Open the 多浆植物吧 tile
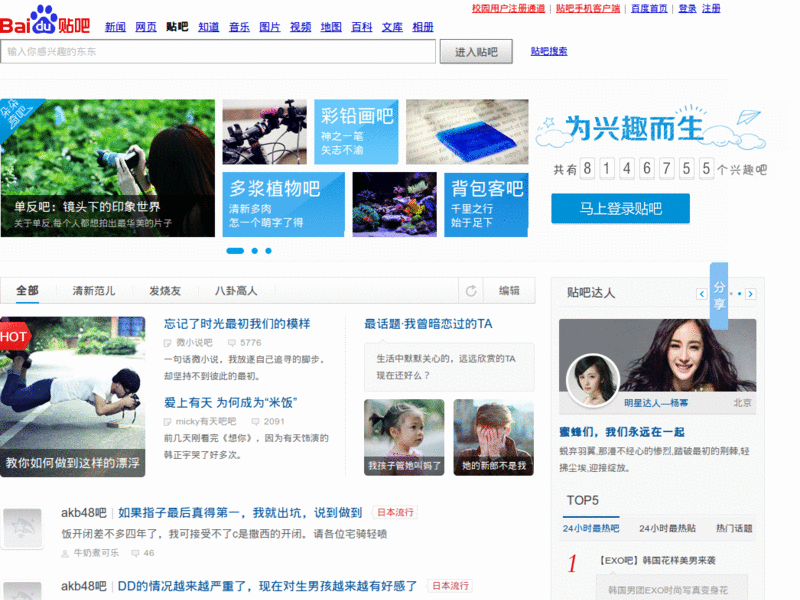 (284, 205)
